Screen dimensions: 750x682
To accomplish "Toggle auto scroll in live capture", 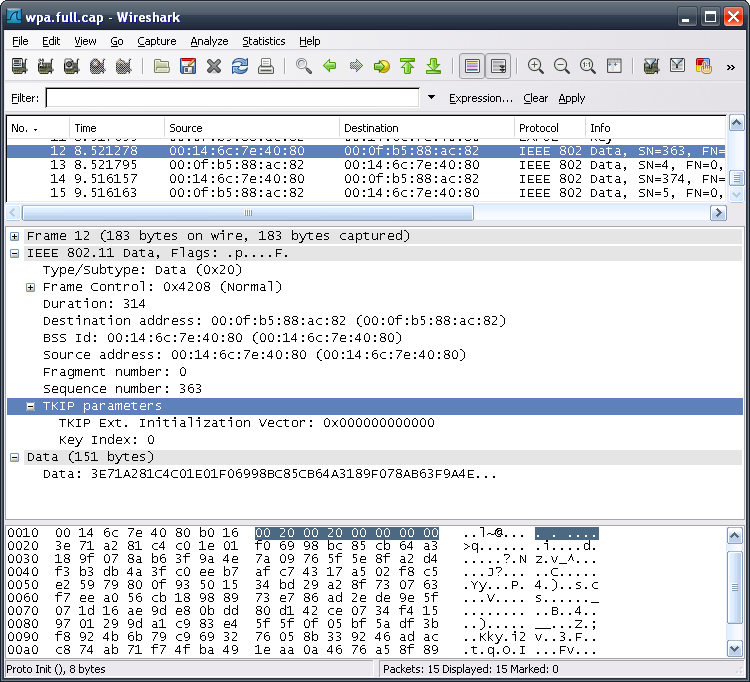I will click(x=498, y=66).
